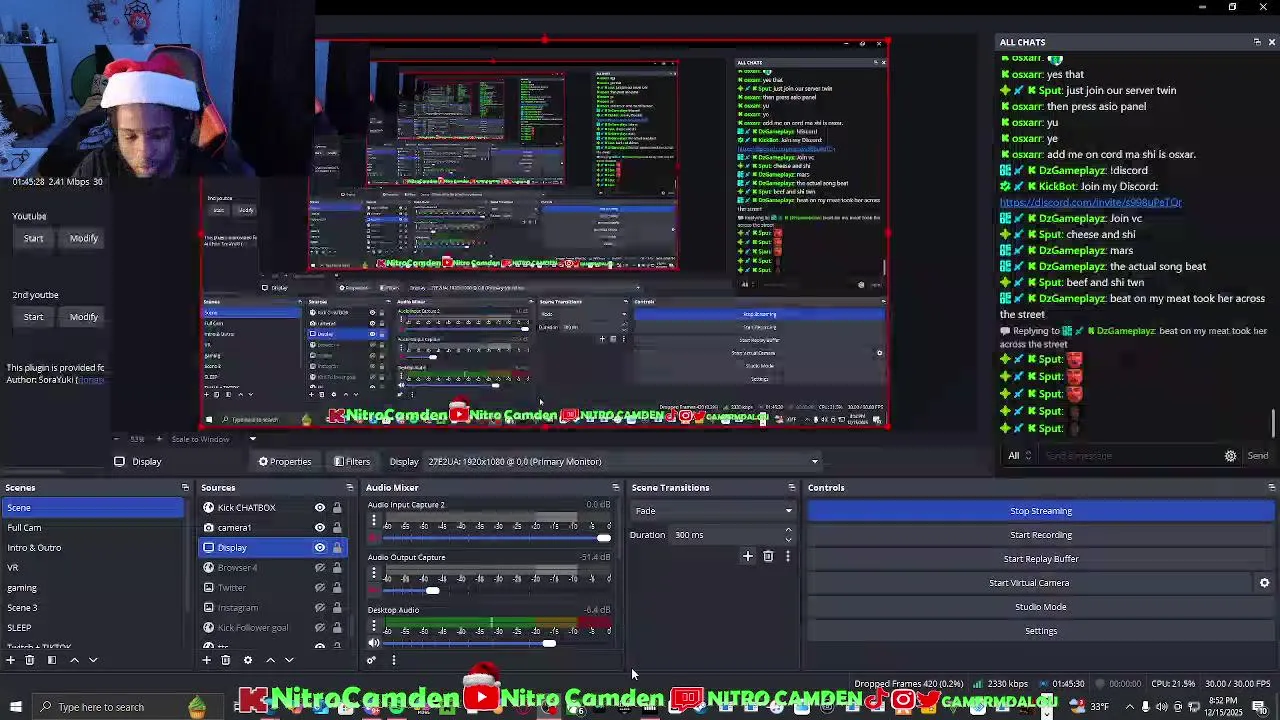Screen dimensions: 1280x720
Task: Open options menu for Audio Output Capture
Action: pos(373,574)
